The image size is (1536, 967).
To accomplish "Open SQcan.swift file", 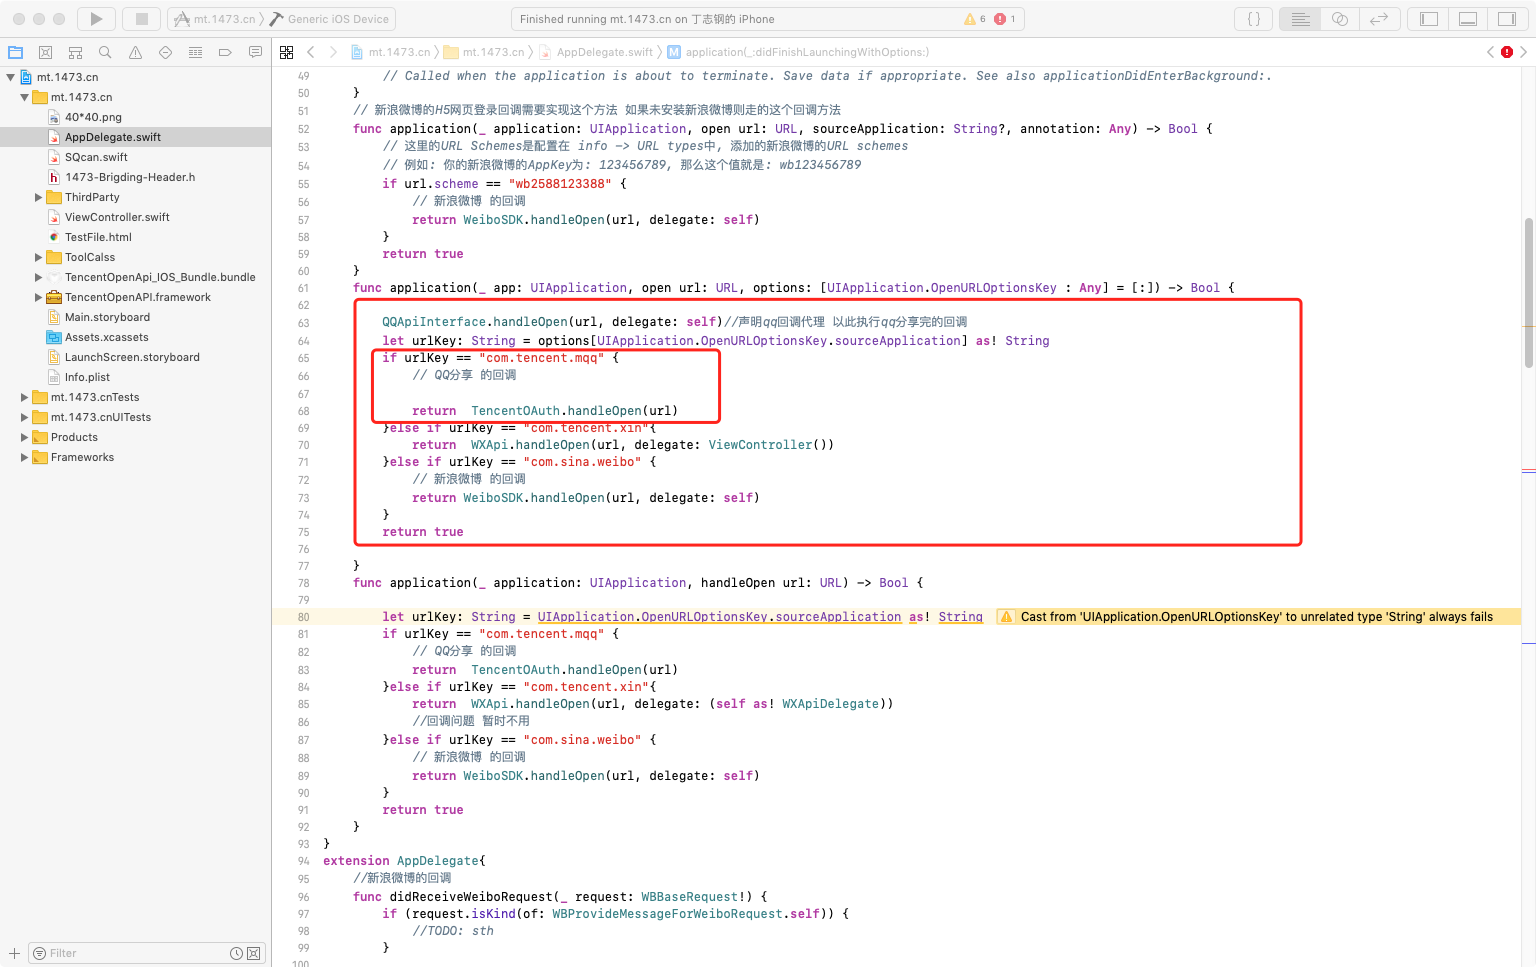I will pos(96,157).
